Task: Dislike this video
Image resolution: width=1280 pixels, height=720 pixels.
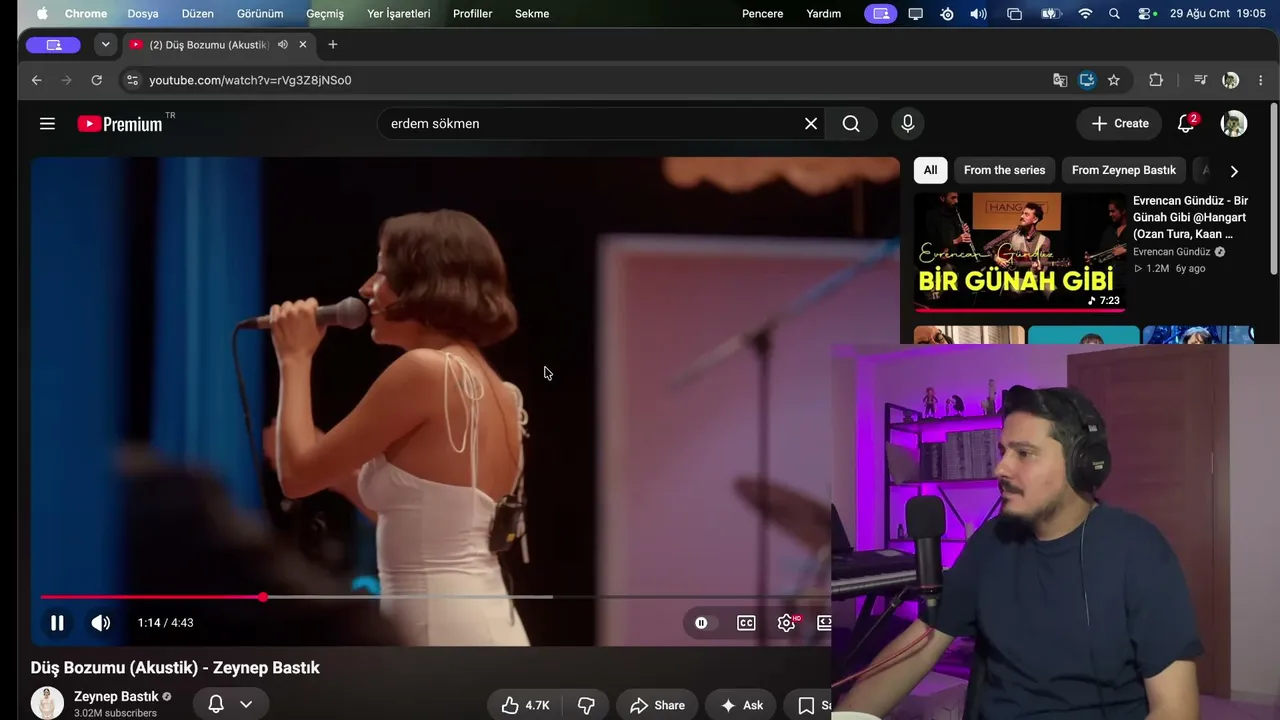Action: 586,705
